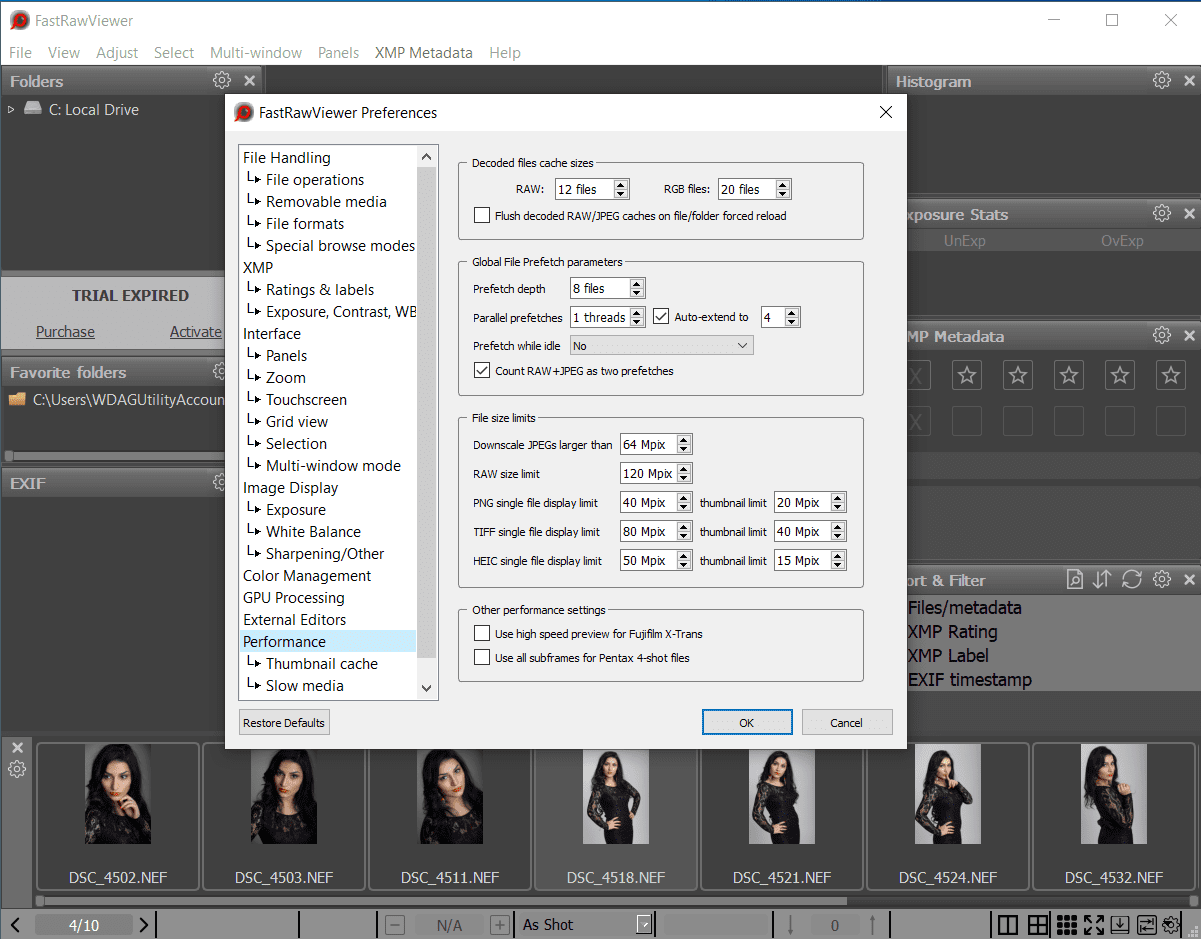Click the refresh icon in Sort & Filter
The width and height of the screenshot is (1201, 939).
1132,580
